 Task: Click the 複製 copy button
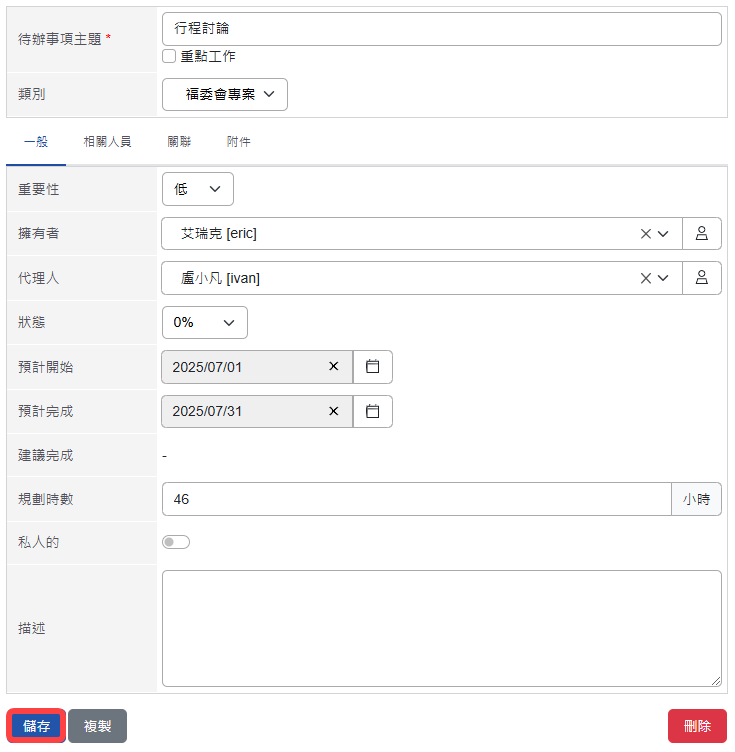pos(97,726)
